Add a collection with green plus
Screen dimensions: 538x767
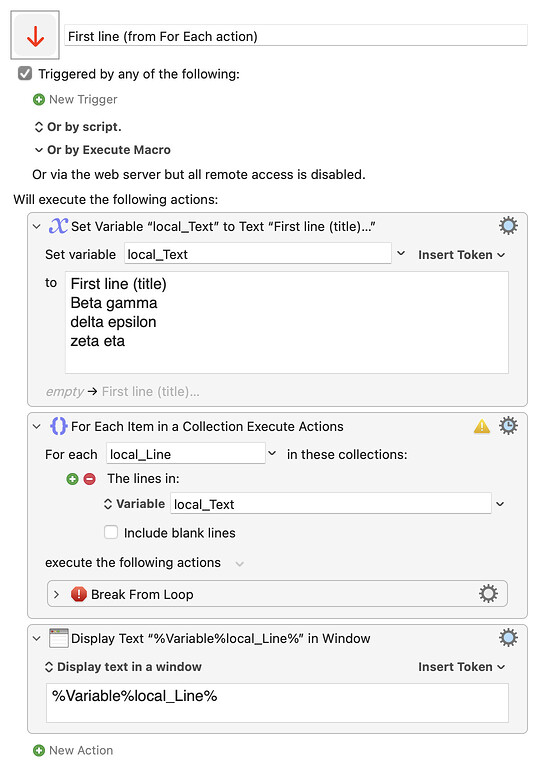point(72,479)
